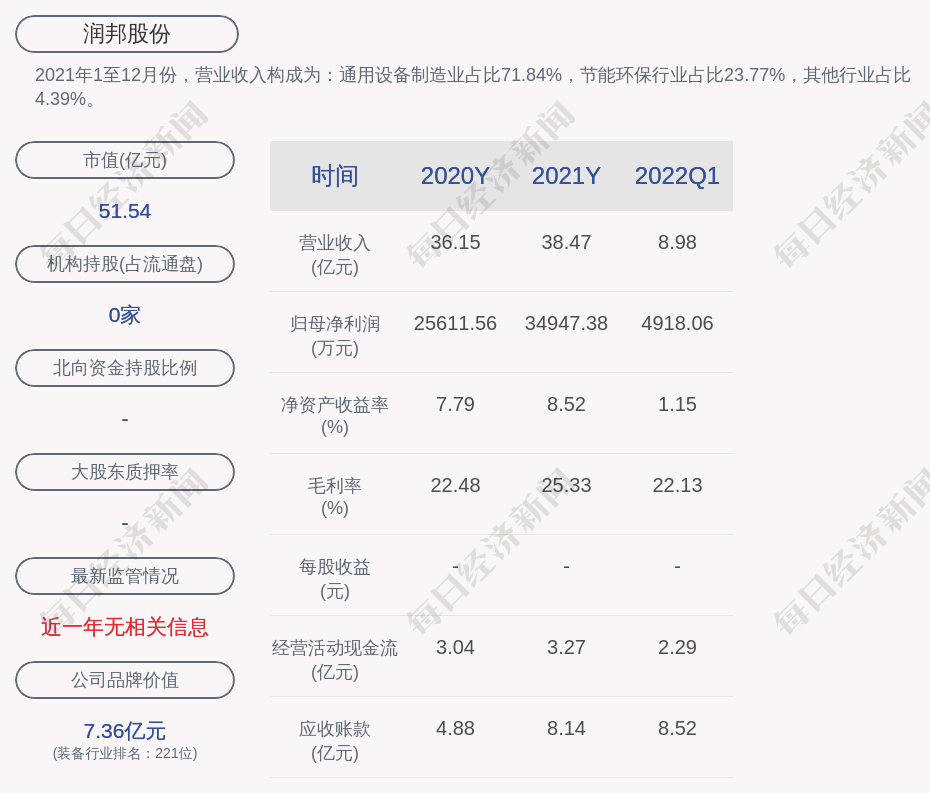
Task: Click the 时间 column header
Action: 335,176
